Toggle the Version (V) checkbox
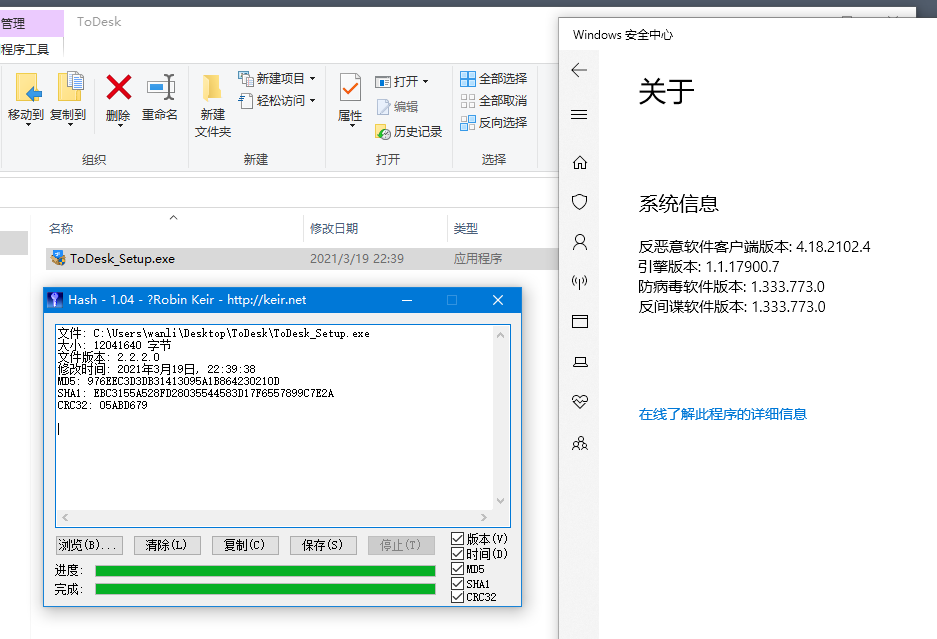 point(457,539)
